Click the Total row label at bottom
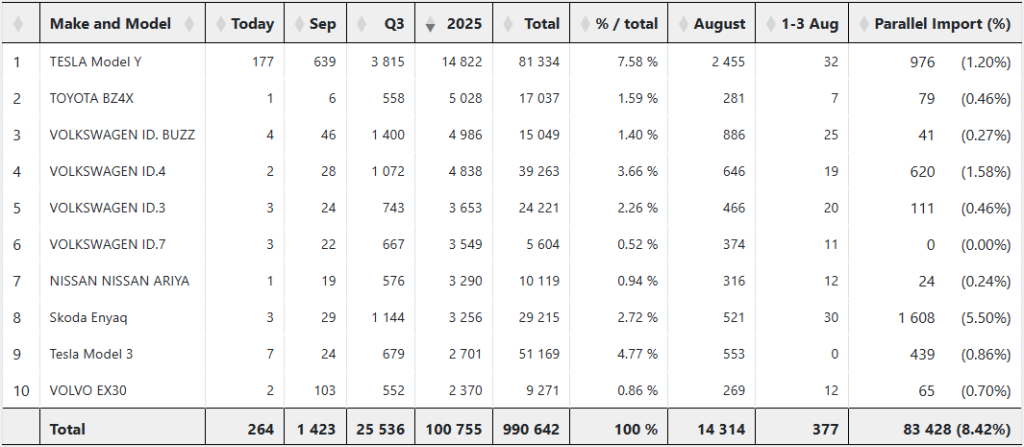The image size is (1024, 447). pos(67,429)
